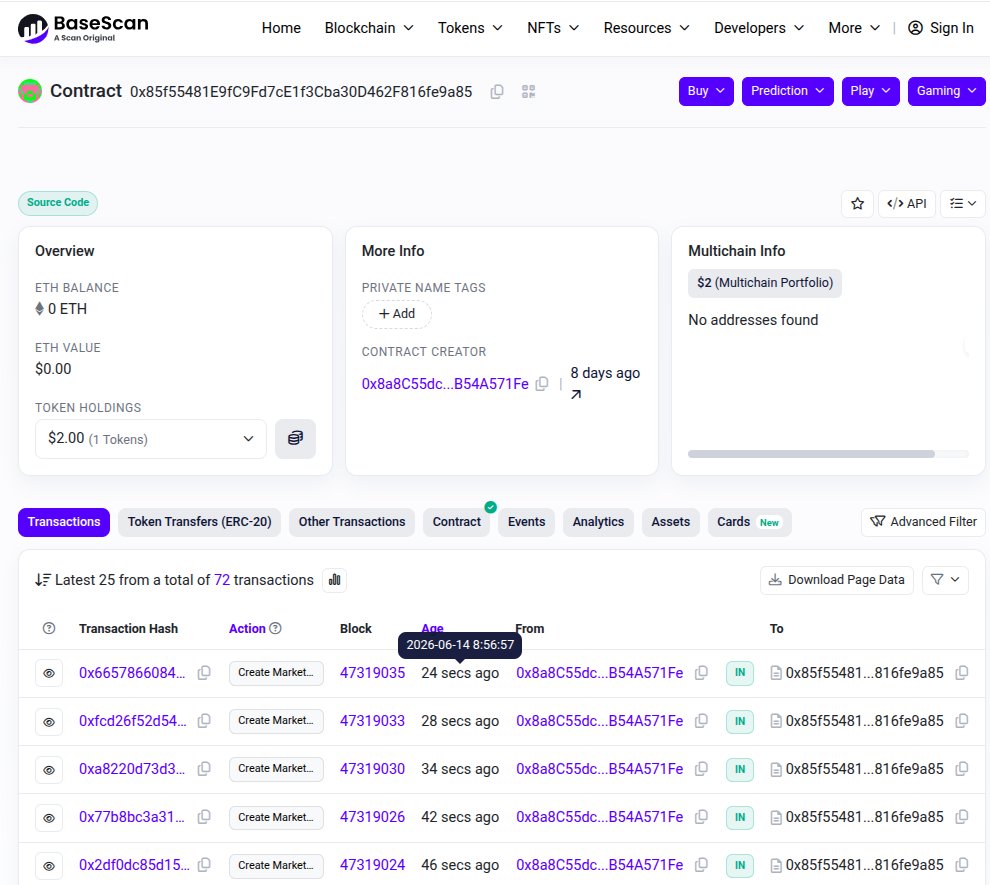Image resolution: width=990 pixels, height=885 pixels.
Task: Click the BaseScan logo
Action: (x=83, y=28)
